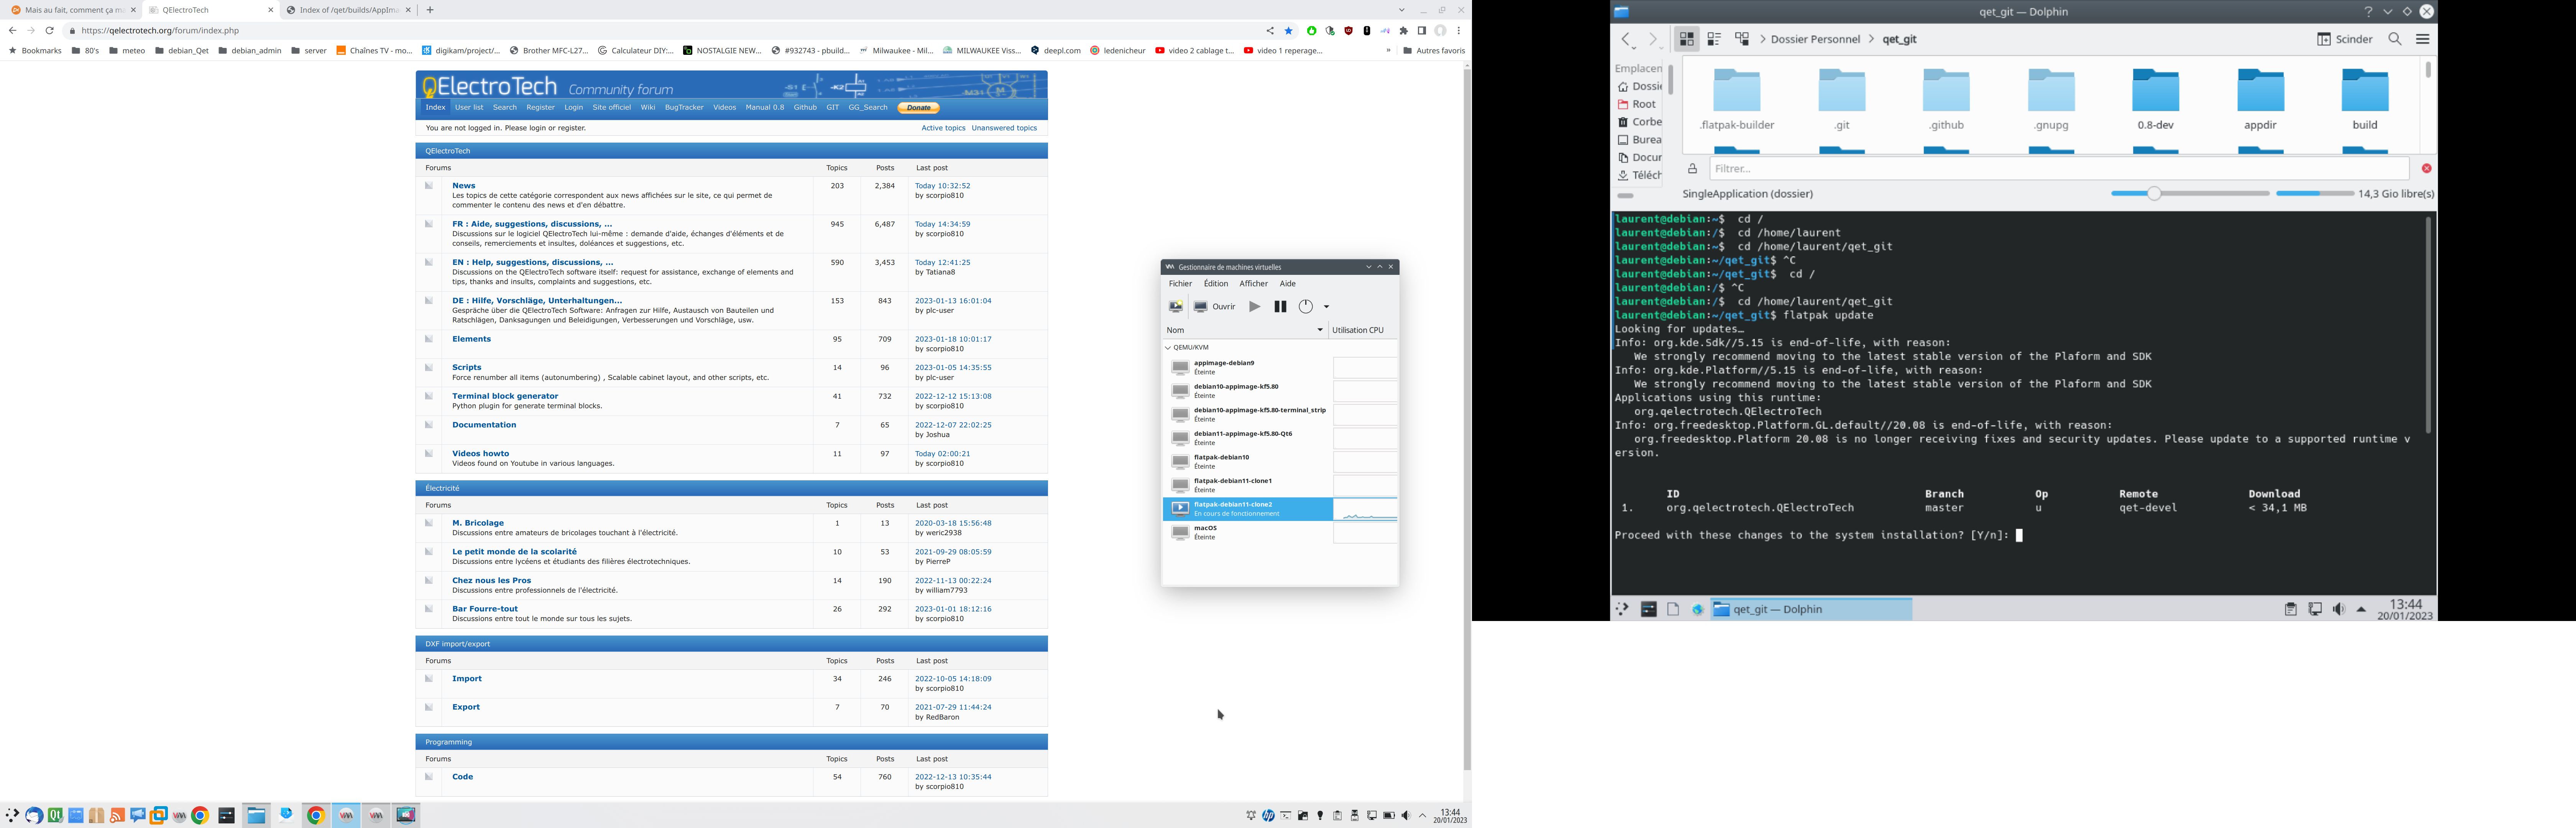Image resolution: width=2576 pixels, height=828 pixels.
Task: Expand the host system tray hidden icons
Action: coord(1423,816)
